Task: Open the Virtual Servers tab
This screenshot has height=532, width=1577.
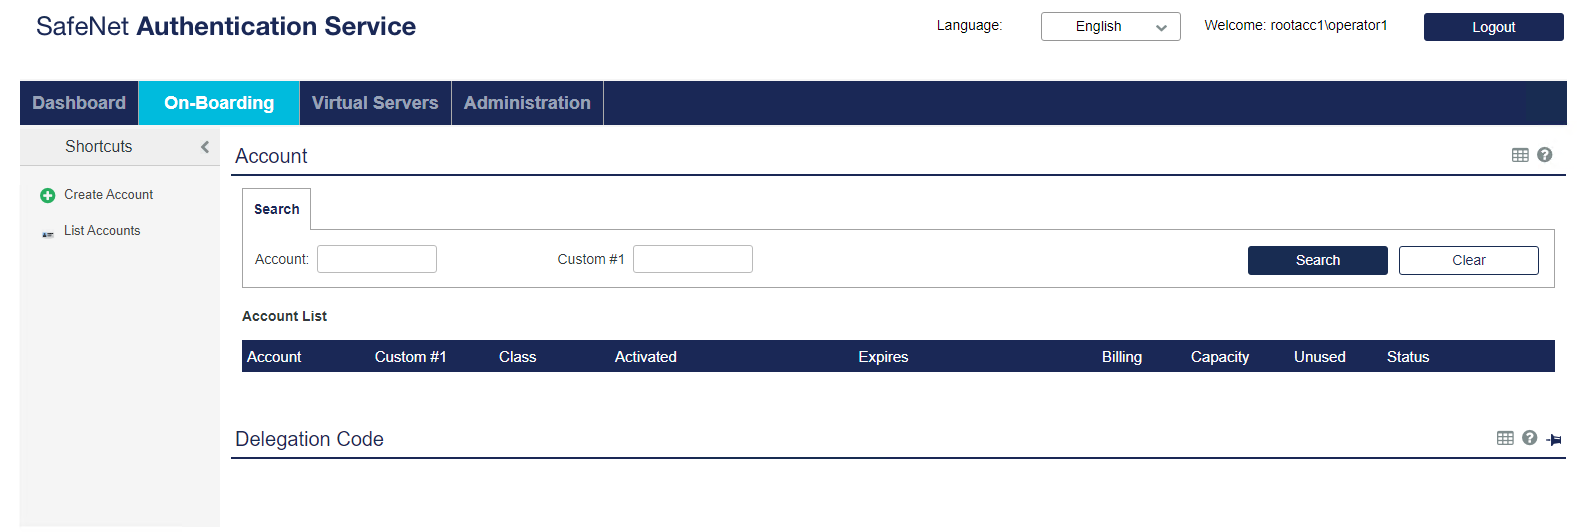Action: (375, 103)
